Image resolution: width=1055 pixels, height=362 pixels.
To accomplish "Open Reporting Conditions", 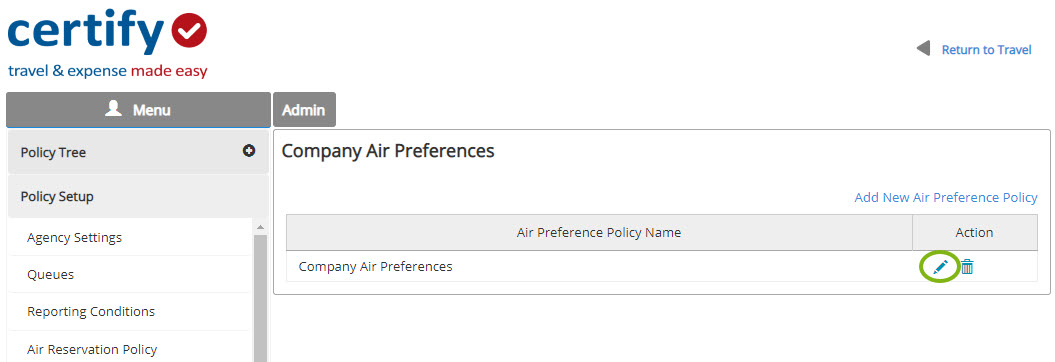I will pos(91,312).
